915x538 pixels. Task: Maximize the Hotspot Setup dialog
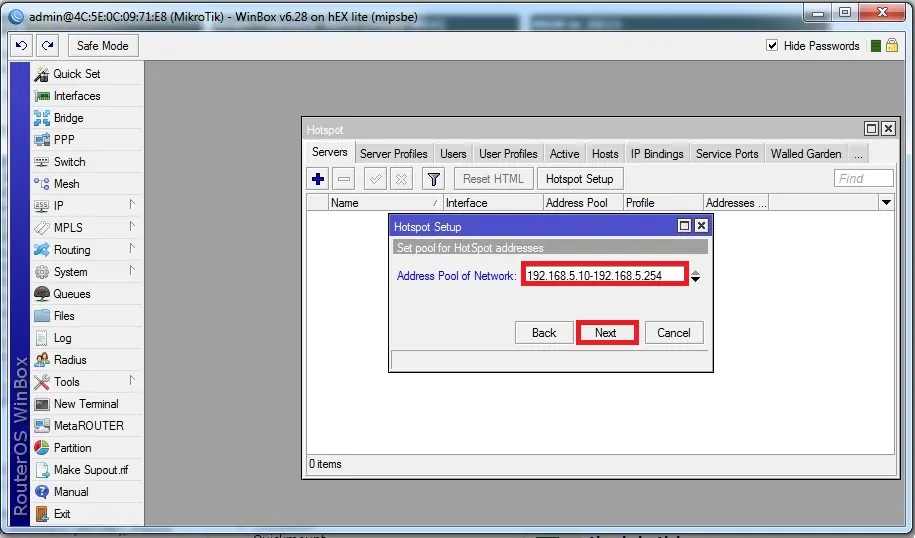tap(684, 226)
